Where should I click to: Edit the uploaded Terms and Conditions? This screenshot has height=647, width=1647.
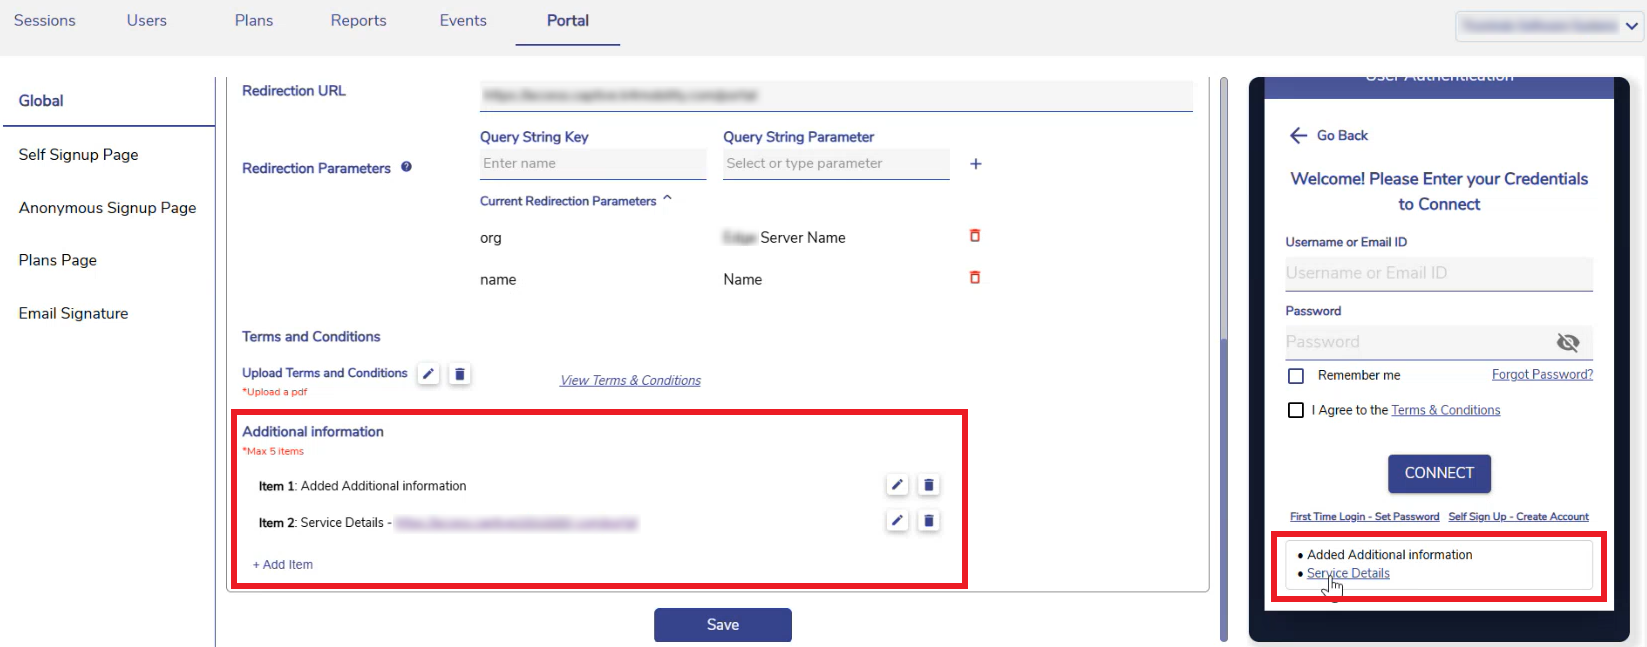(x=428, y=374)
